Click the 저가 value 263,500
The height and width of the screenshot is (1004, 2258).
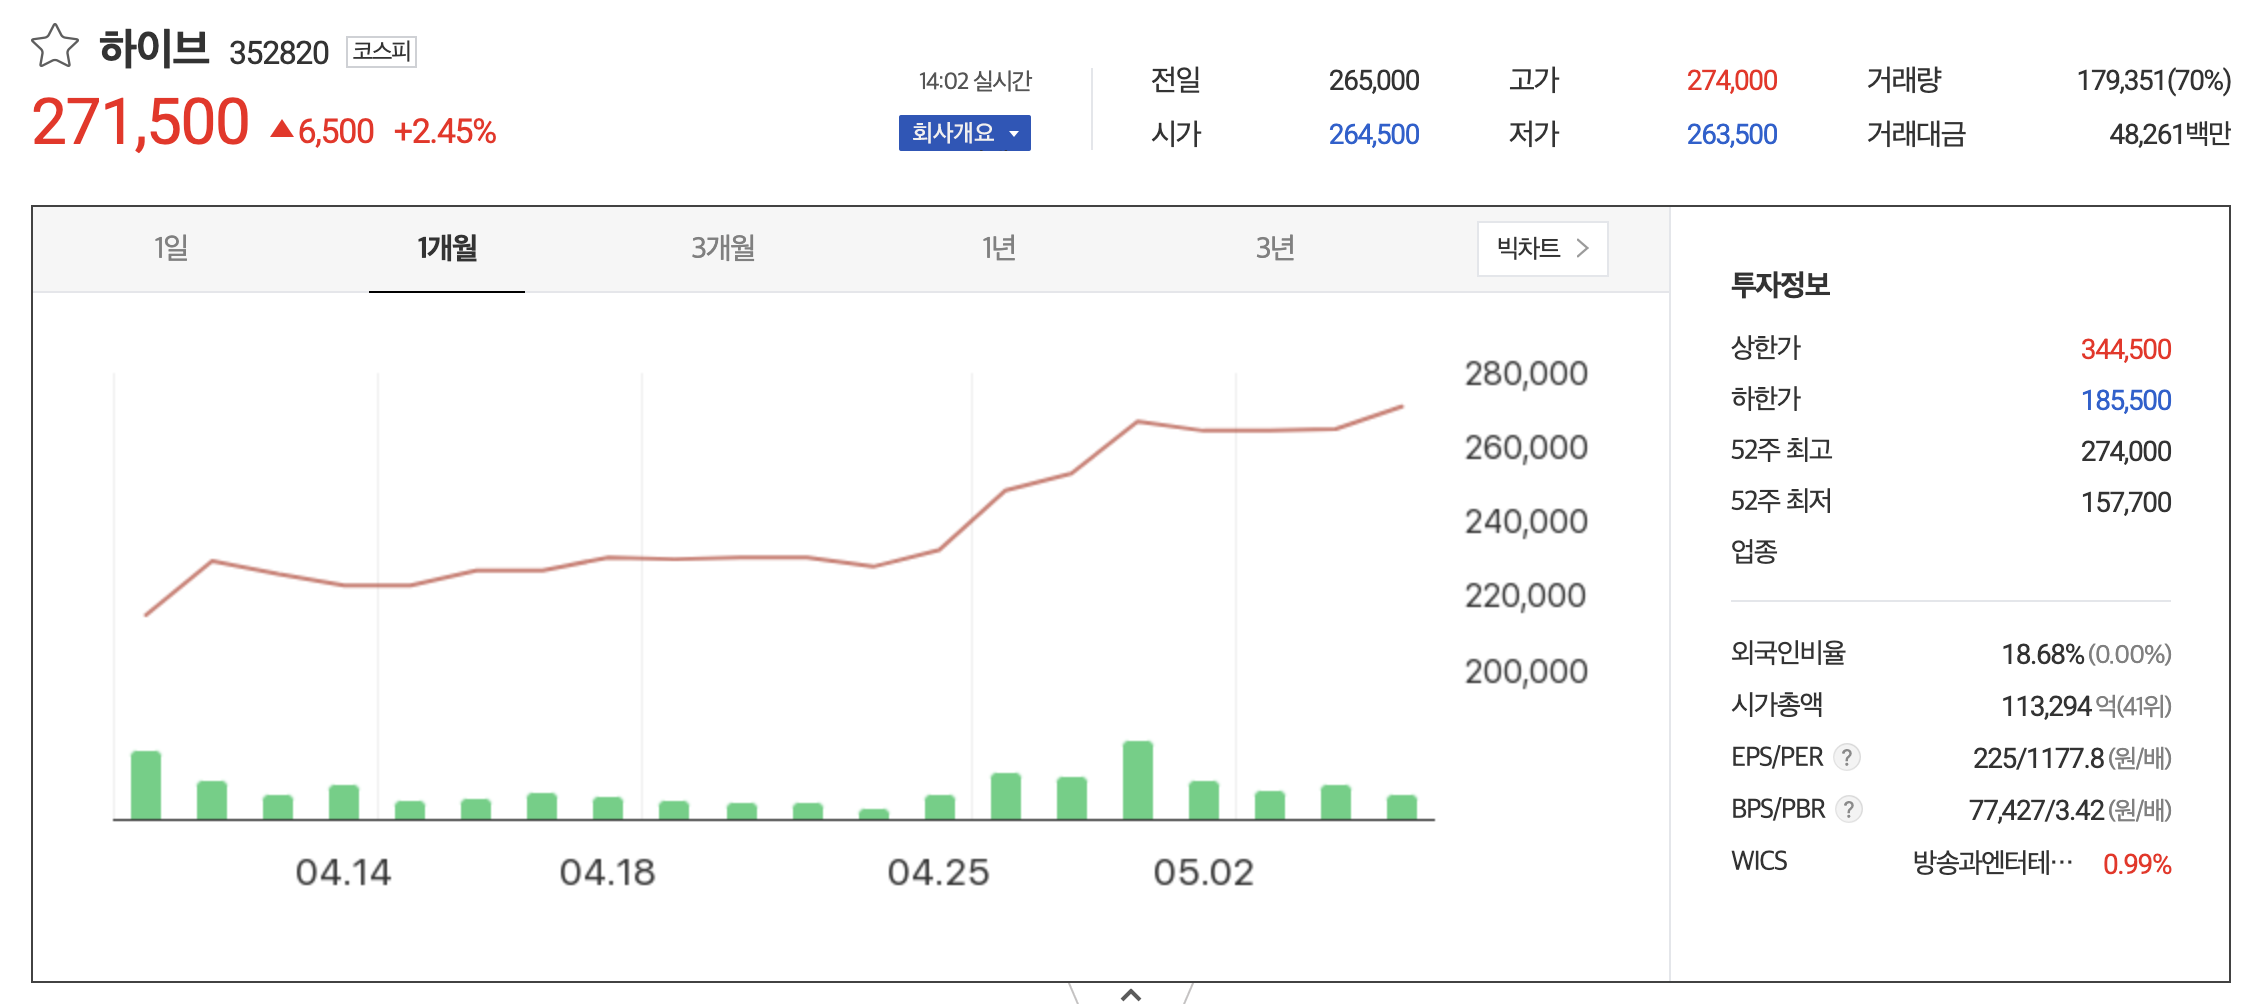coord(1732,135)
